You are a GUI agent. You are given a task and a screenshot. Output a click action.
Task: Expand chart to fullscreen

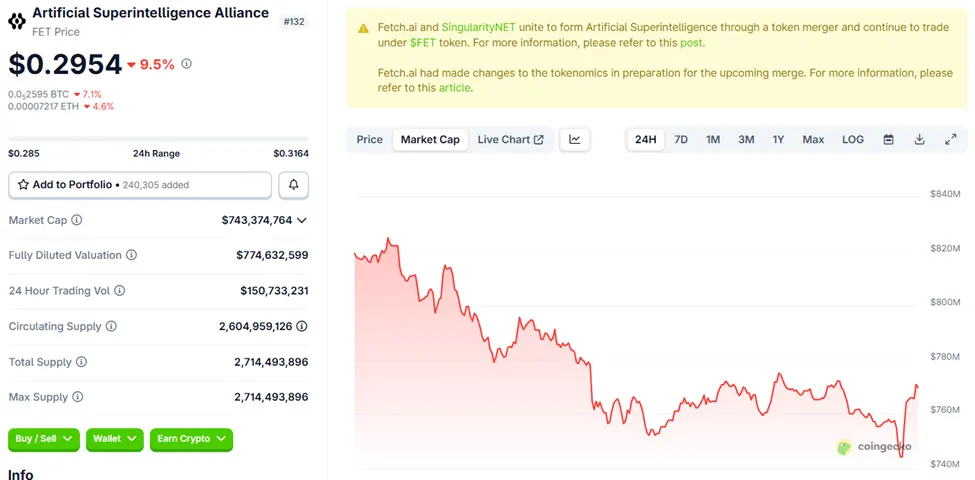950,140
